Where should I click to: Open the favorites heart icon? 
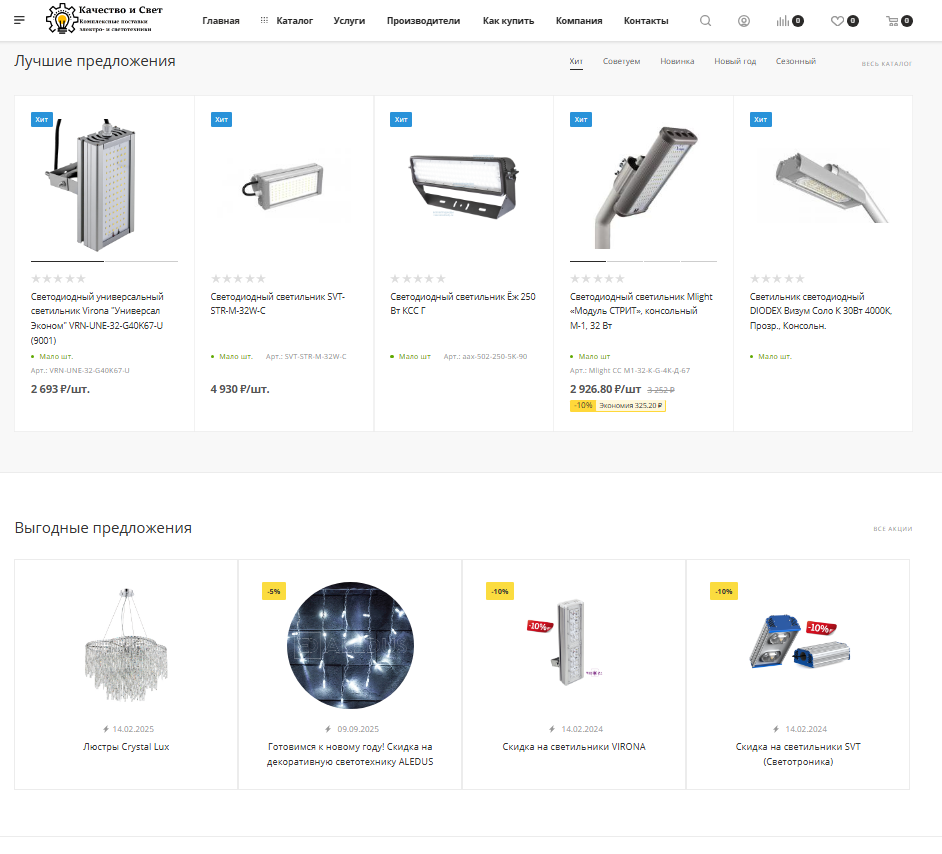[837, 21]
